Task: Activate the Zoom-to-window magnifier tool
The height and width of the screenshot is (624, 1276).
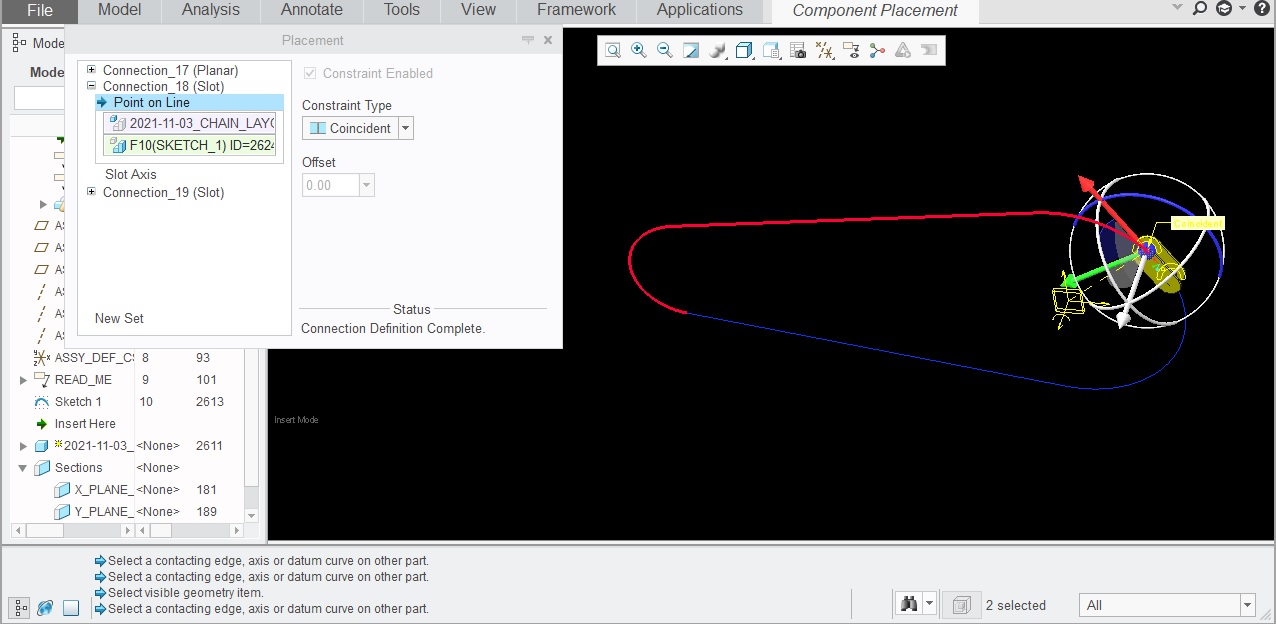Action: [x=612, y=49]
